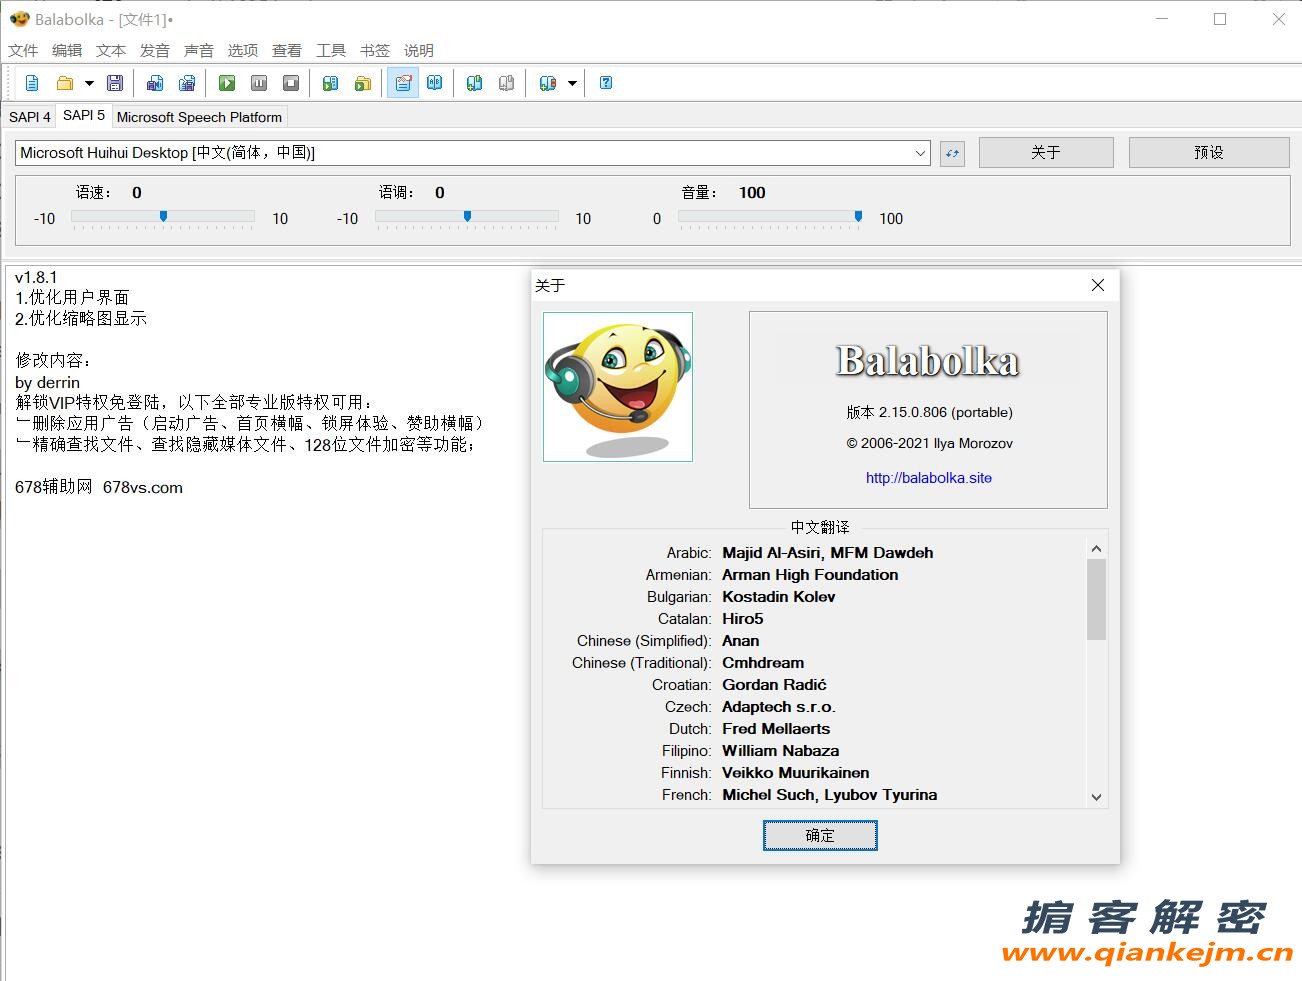This screenshot has width=1302, height=981.
Task: Click the translator name Majid Al-Asiri, MFM Dawdeh
Action: coord(828,553)
